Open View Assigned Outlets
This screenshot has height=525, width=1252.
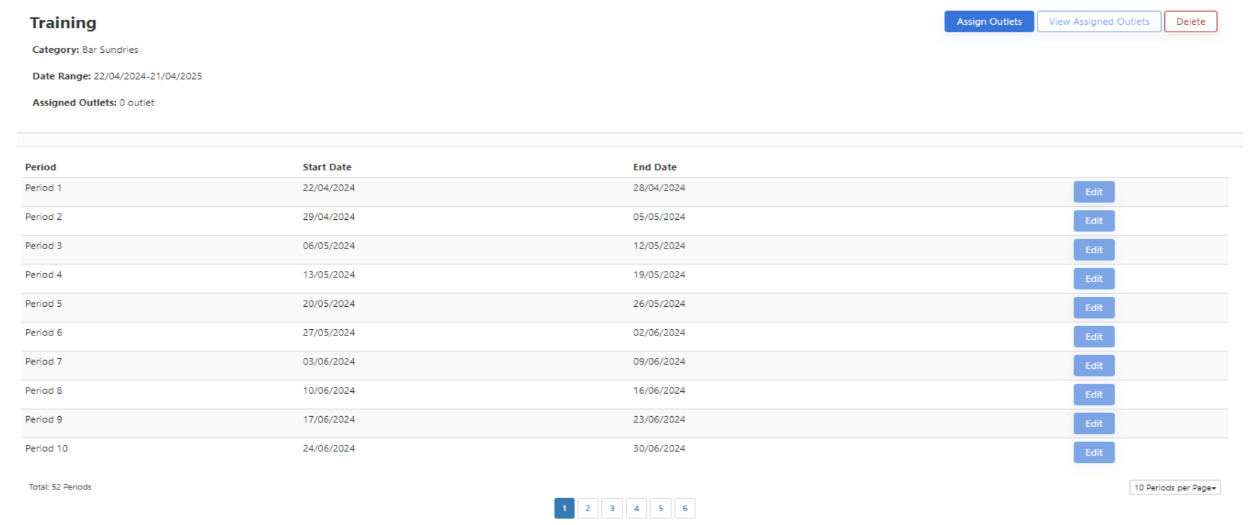[x=1098, y=22]
